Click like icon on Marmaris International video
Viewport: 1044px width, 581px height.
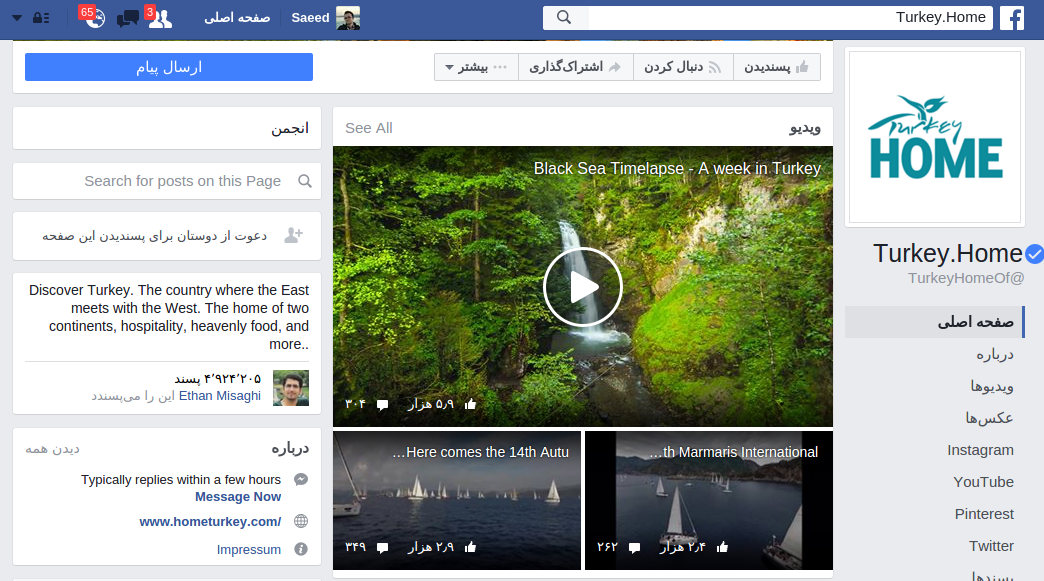pos(722,547)
